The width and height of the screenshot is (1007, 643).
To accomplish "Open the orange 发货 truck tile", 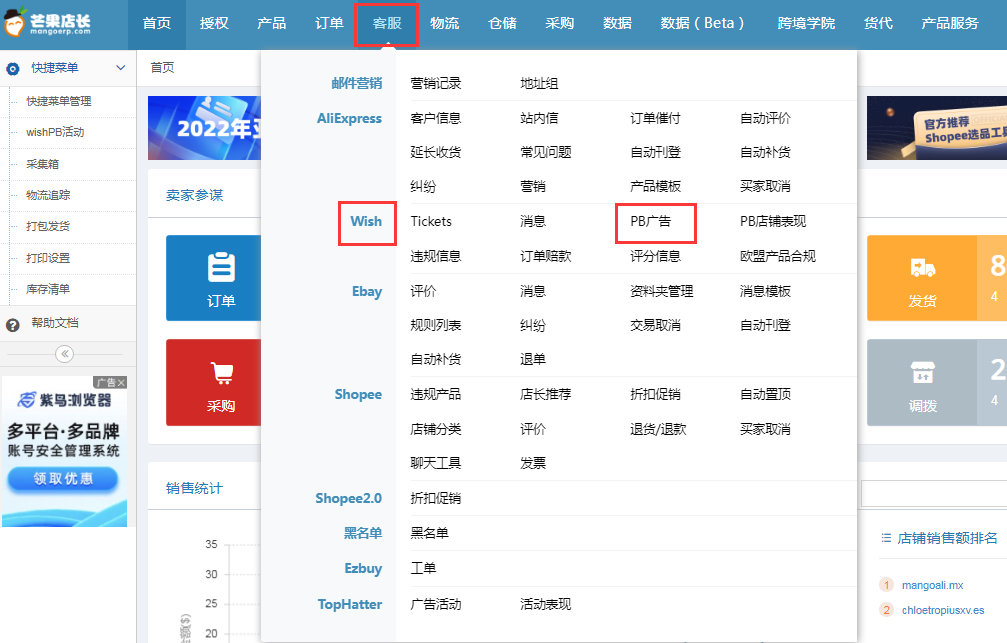I will click(922, 277).
